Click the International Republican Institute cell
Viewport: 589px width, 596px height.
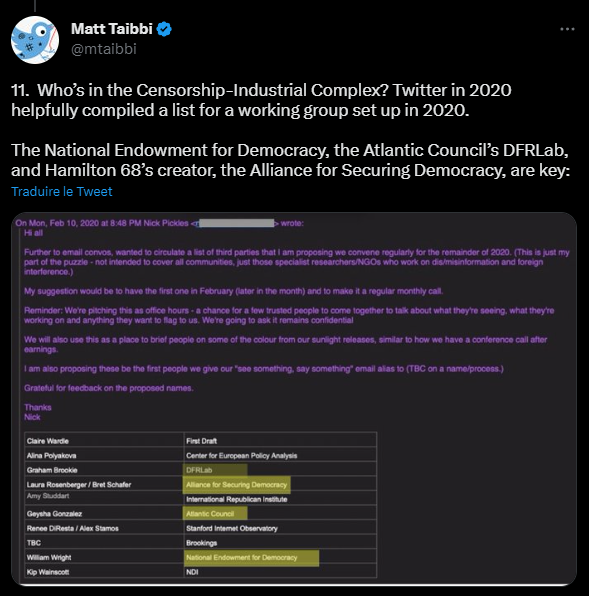click(x=280, y=499)
